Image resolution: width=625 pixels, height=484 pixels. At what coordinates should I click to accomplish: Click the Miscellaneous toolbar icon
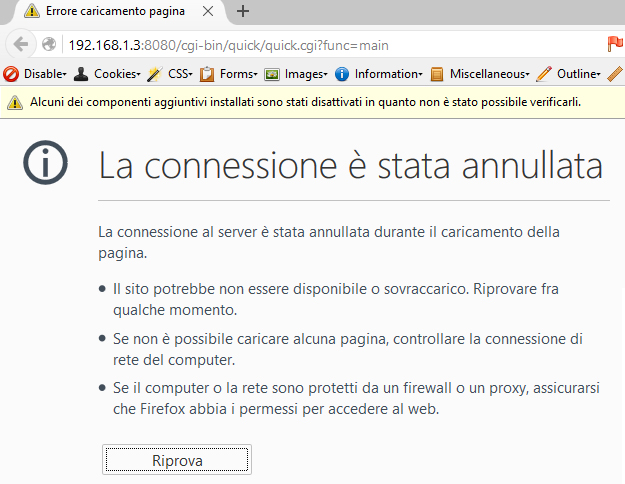click(437, 74)
